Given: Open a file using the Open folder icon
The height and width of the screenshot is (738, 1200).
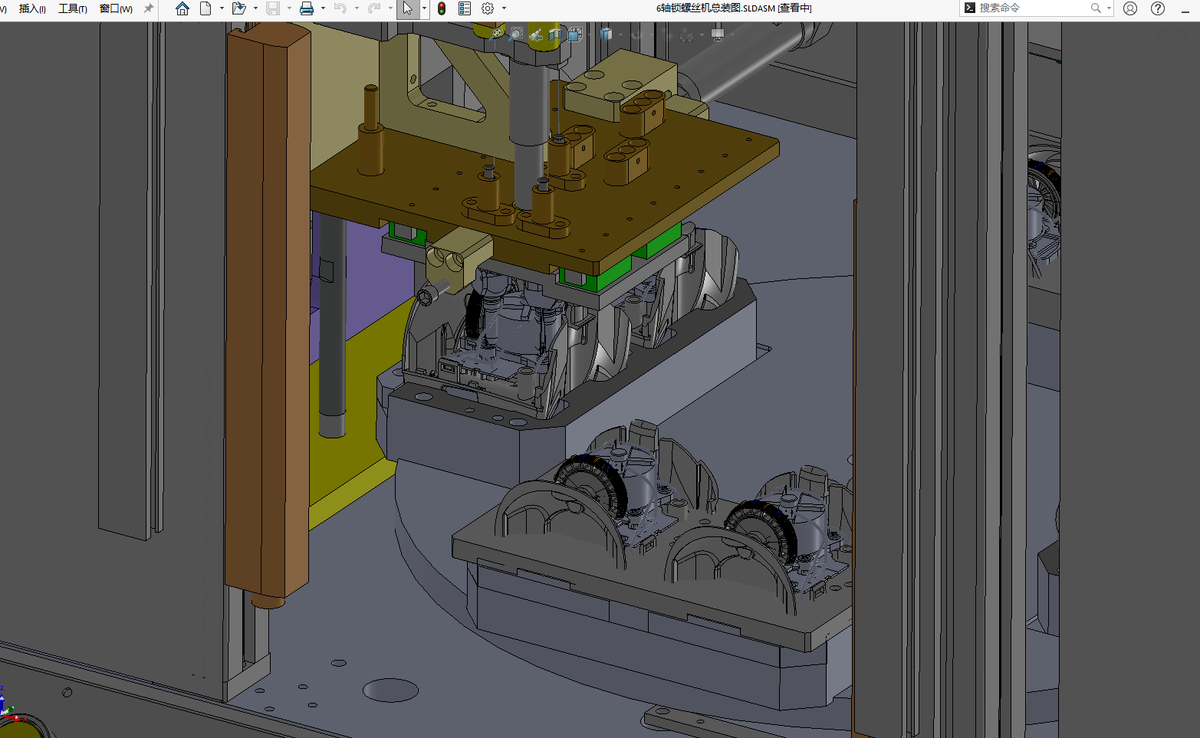Looking at the screenshot, I should 238,8.
